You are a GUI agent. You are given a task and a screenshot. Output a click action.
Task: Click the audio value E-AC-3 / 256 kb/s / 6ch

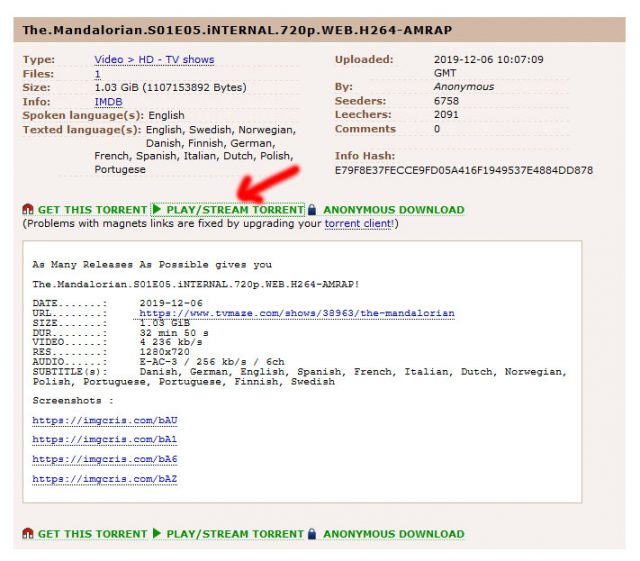(x=212, y=362)
